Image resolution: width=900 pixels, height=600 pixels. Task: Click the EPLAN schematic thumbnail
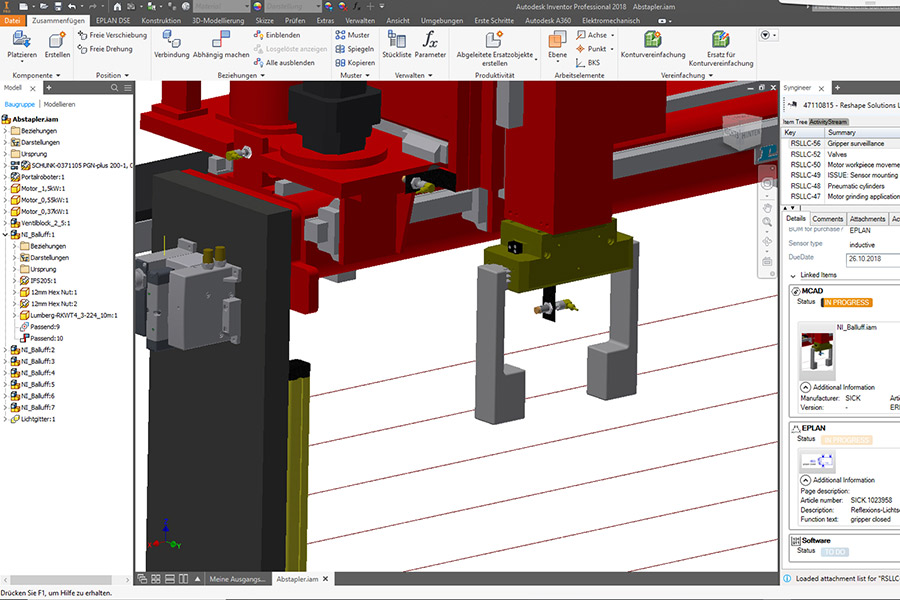(x=817, y=460)
